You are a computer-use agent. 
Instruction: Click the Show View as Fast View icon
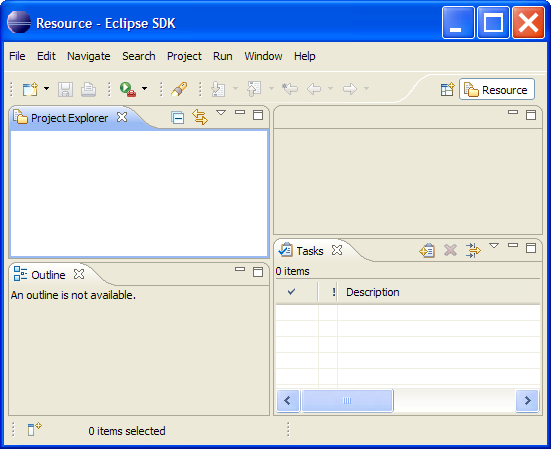click(x=34, y=429)
